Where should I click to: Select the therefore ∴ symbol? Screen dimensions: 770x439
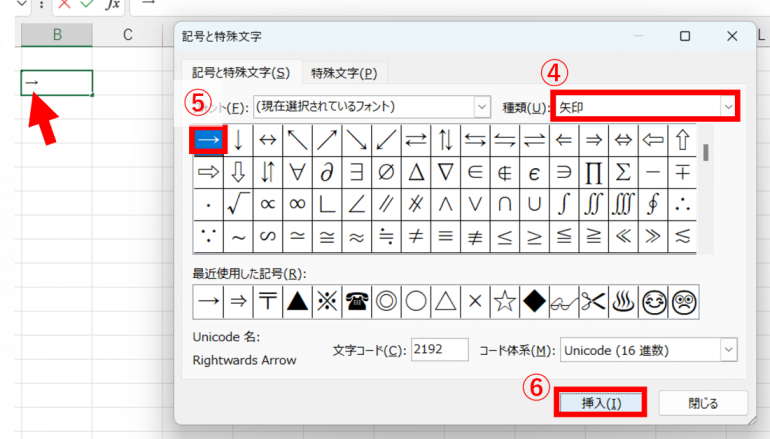(682, 204)
